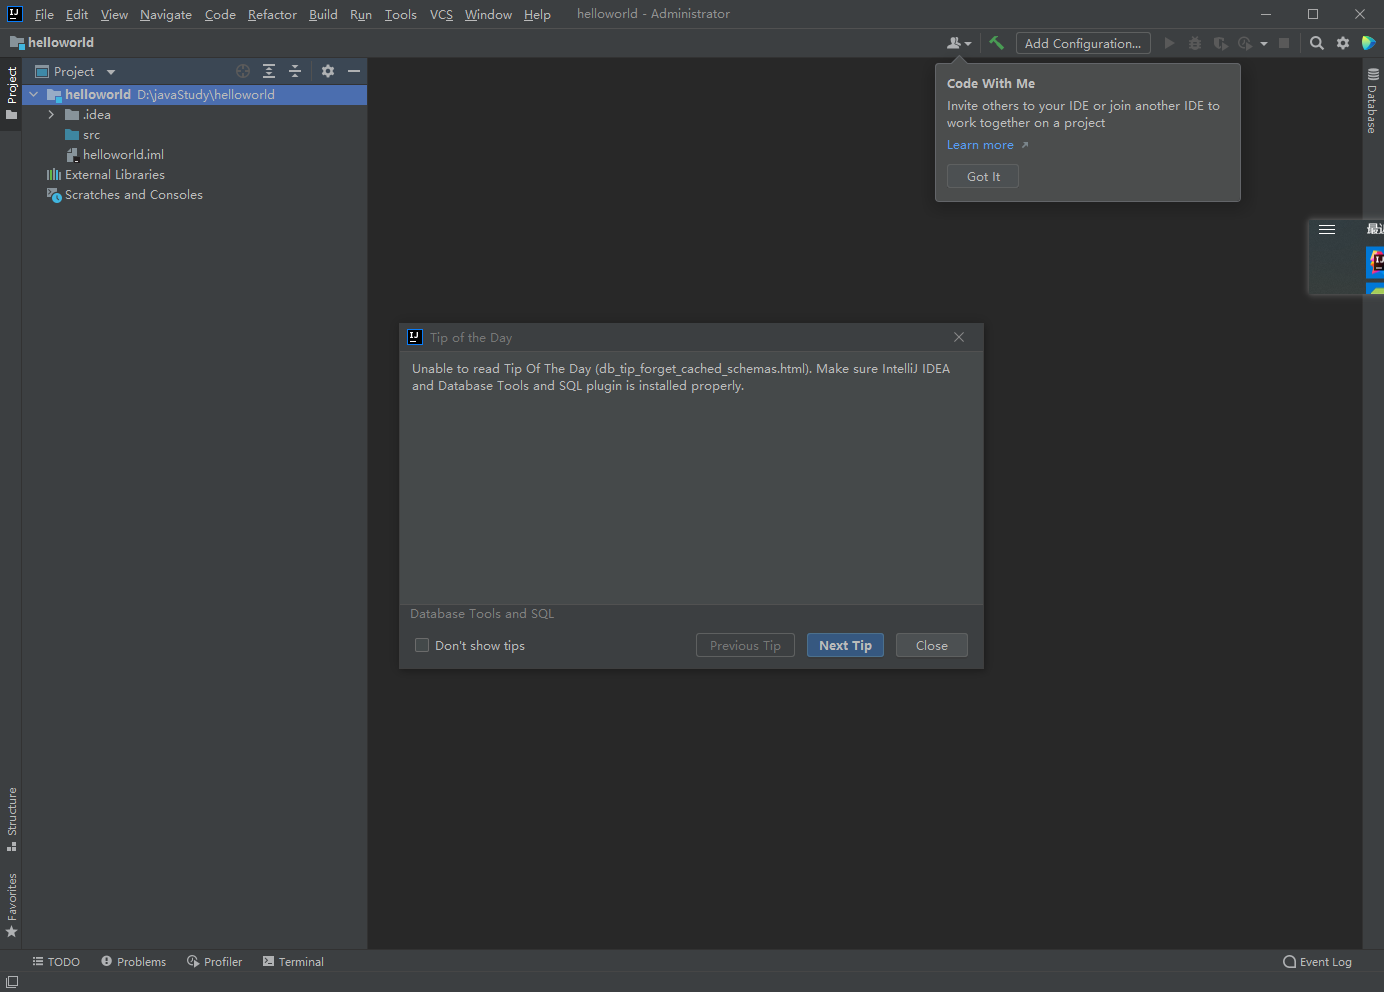Open IDE settings gear in top toolbar
Viewport: 1384px width, 992px height.
(1343, 43)
